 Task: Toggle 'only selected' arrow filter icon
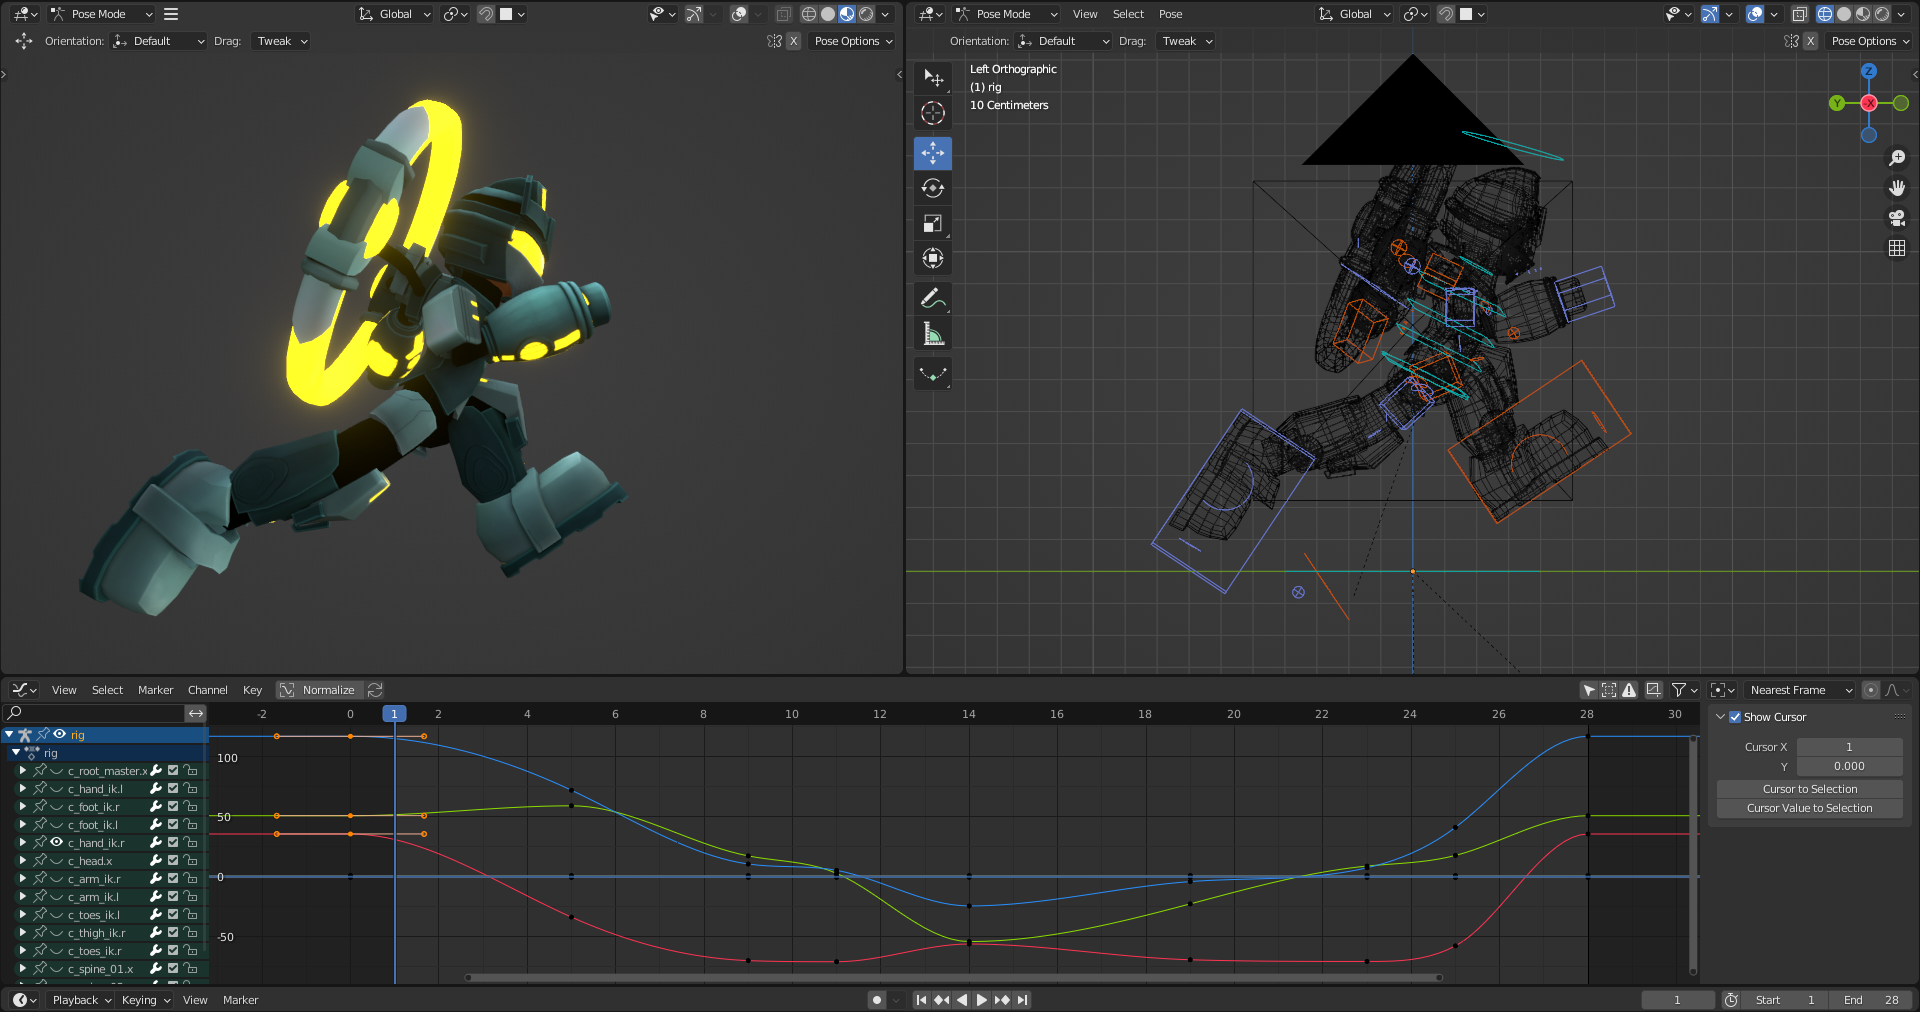(1589, 690)
